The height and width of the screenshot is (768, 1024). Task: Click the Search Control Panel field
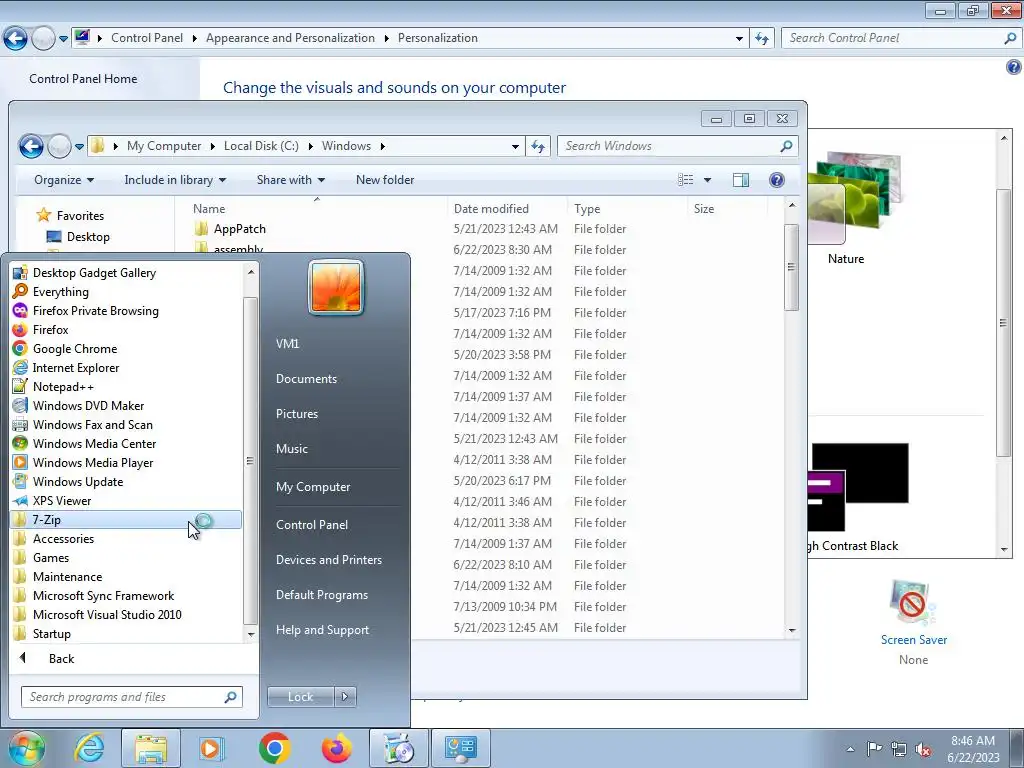(901, 38)
